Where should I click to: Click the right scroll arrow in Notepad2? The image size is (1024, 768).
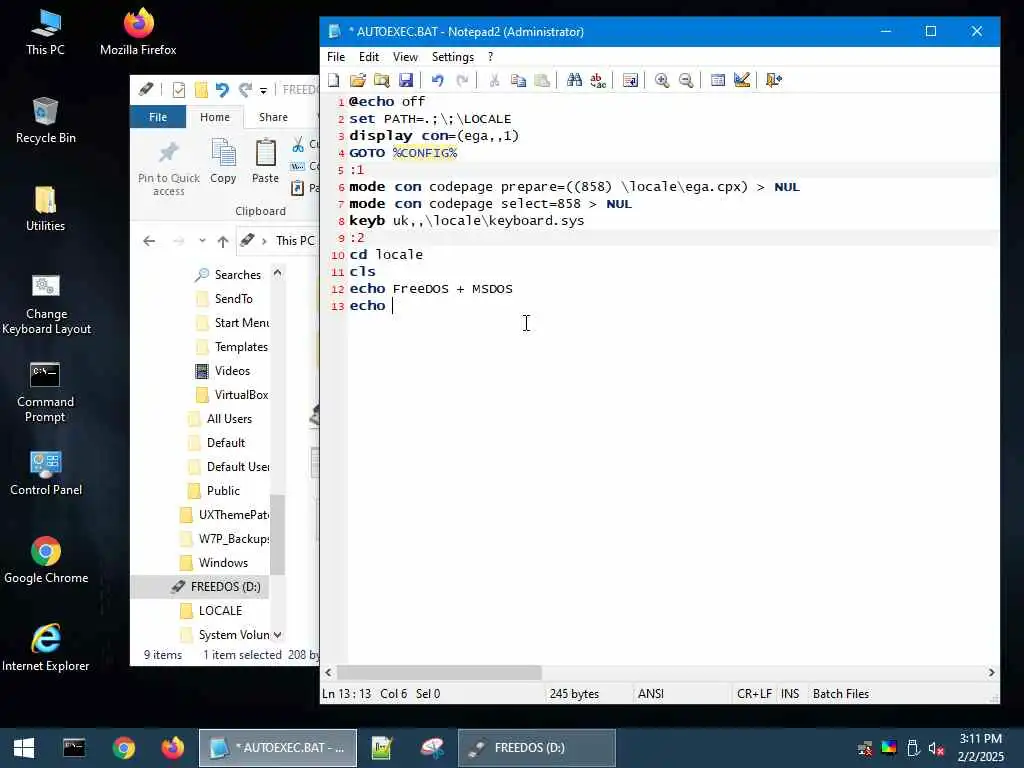pos(991,673)
